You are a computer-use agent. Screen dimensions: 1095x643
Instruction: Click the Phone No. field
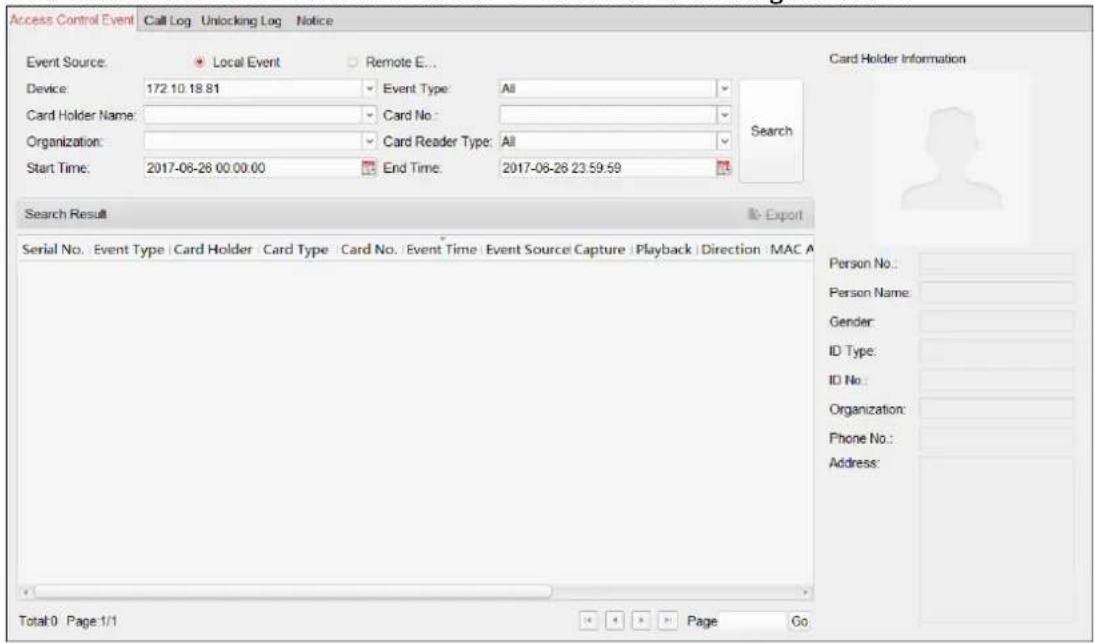997,438
